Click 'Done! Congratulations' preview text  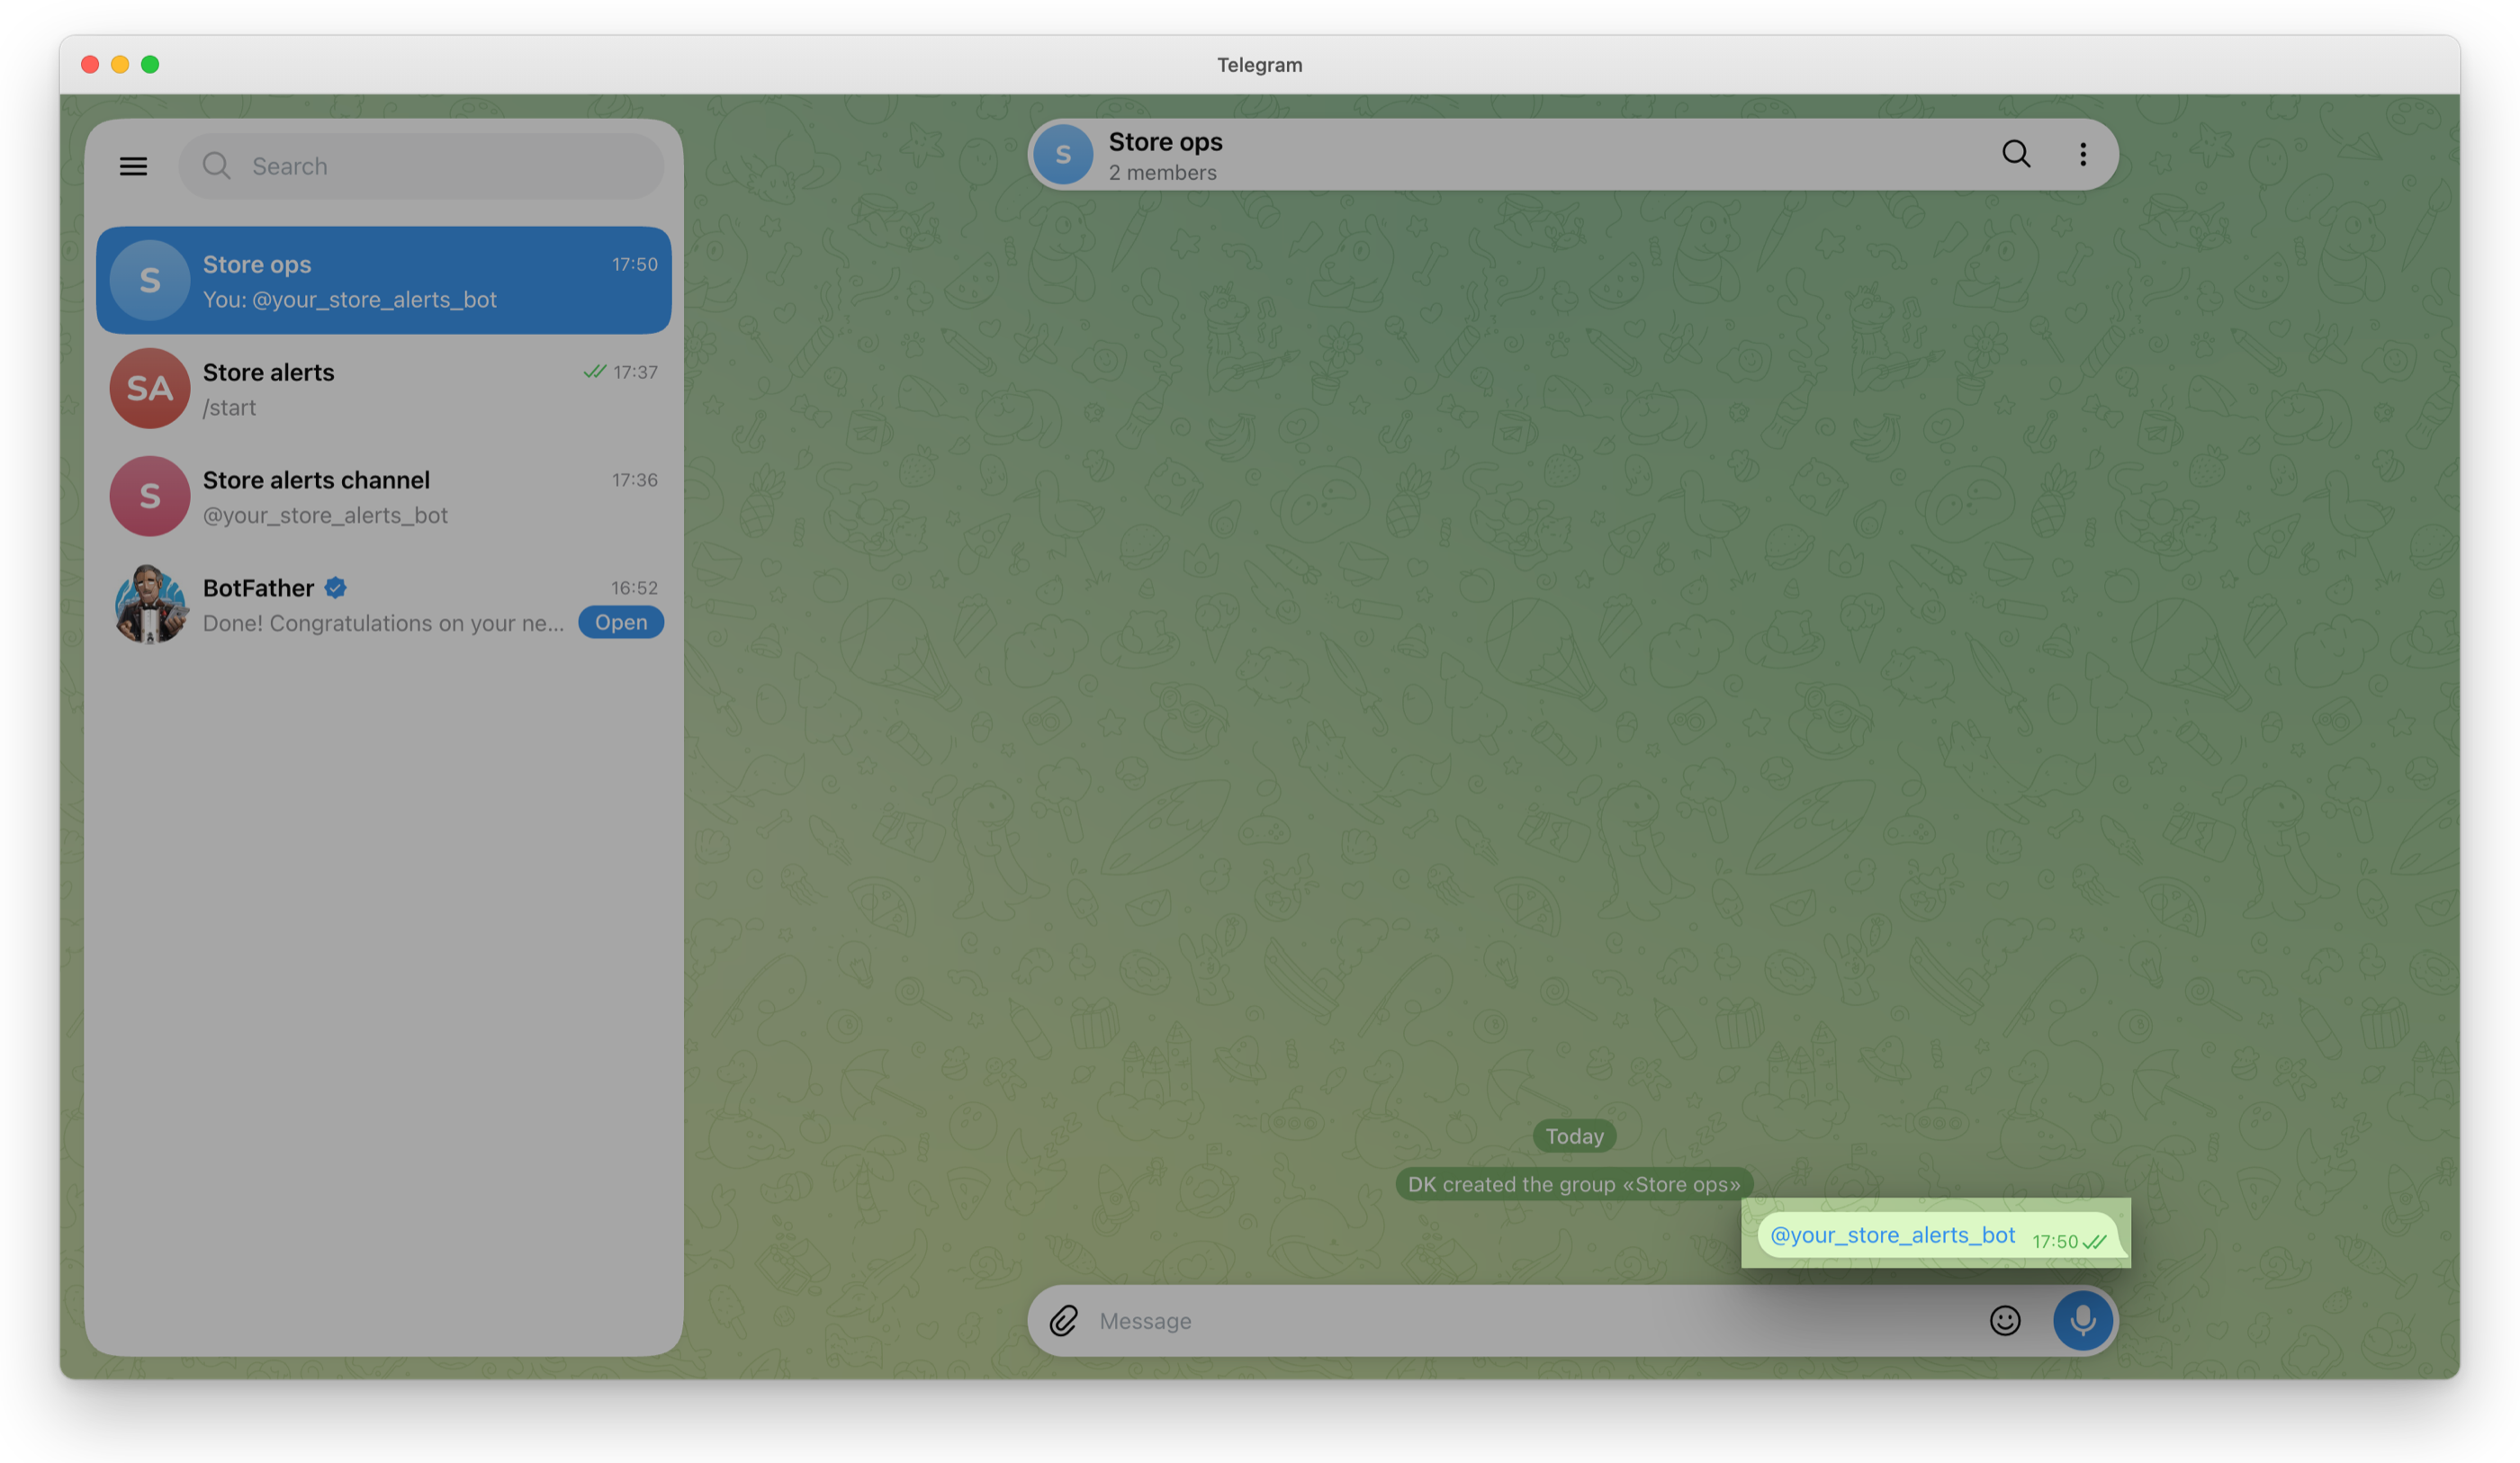tap(383, 623)
